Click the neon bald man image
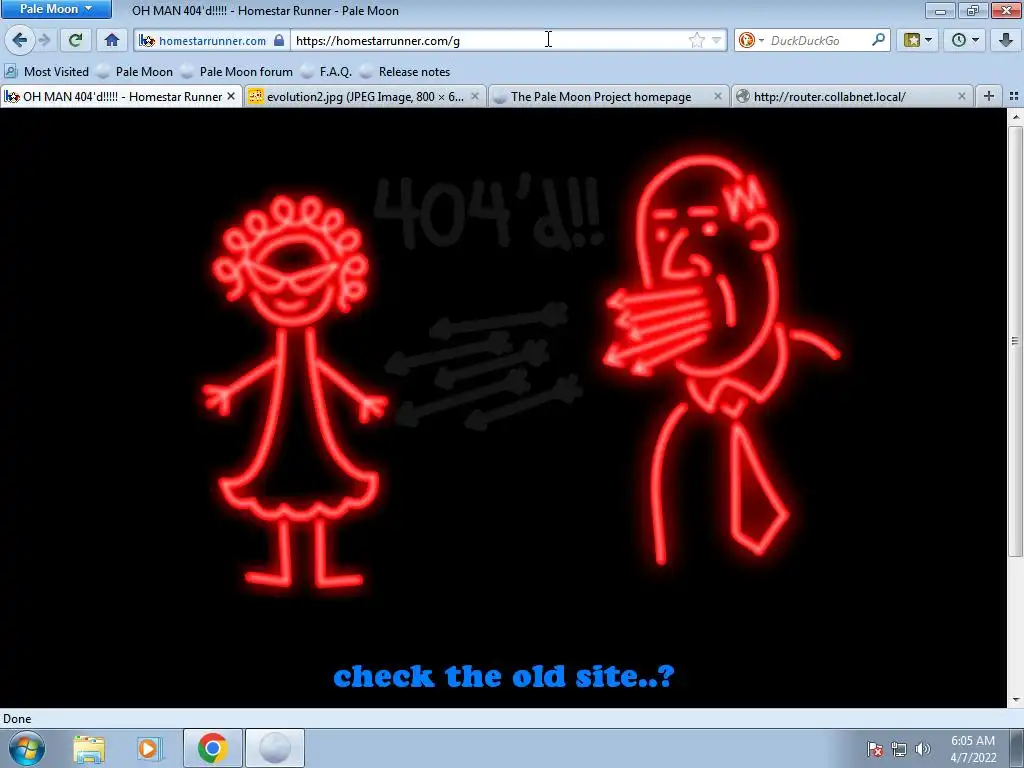 tap(720, 358)
